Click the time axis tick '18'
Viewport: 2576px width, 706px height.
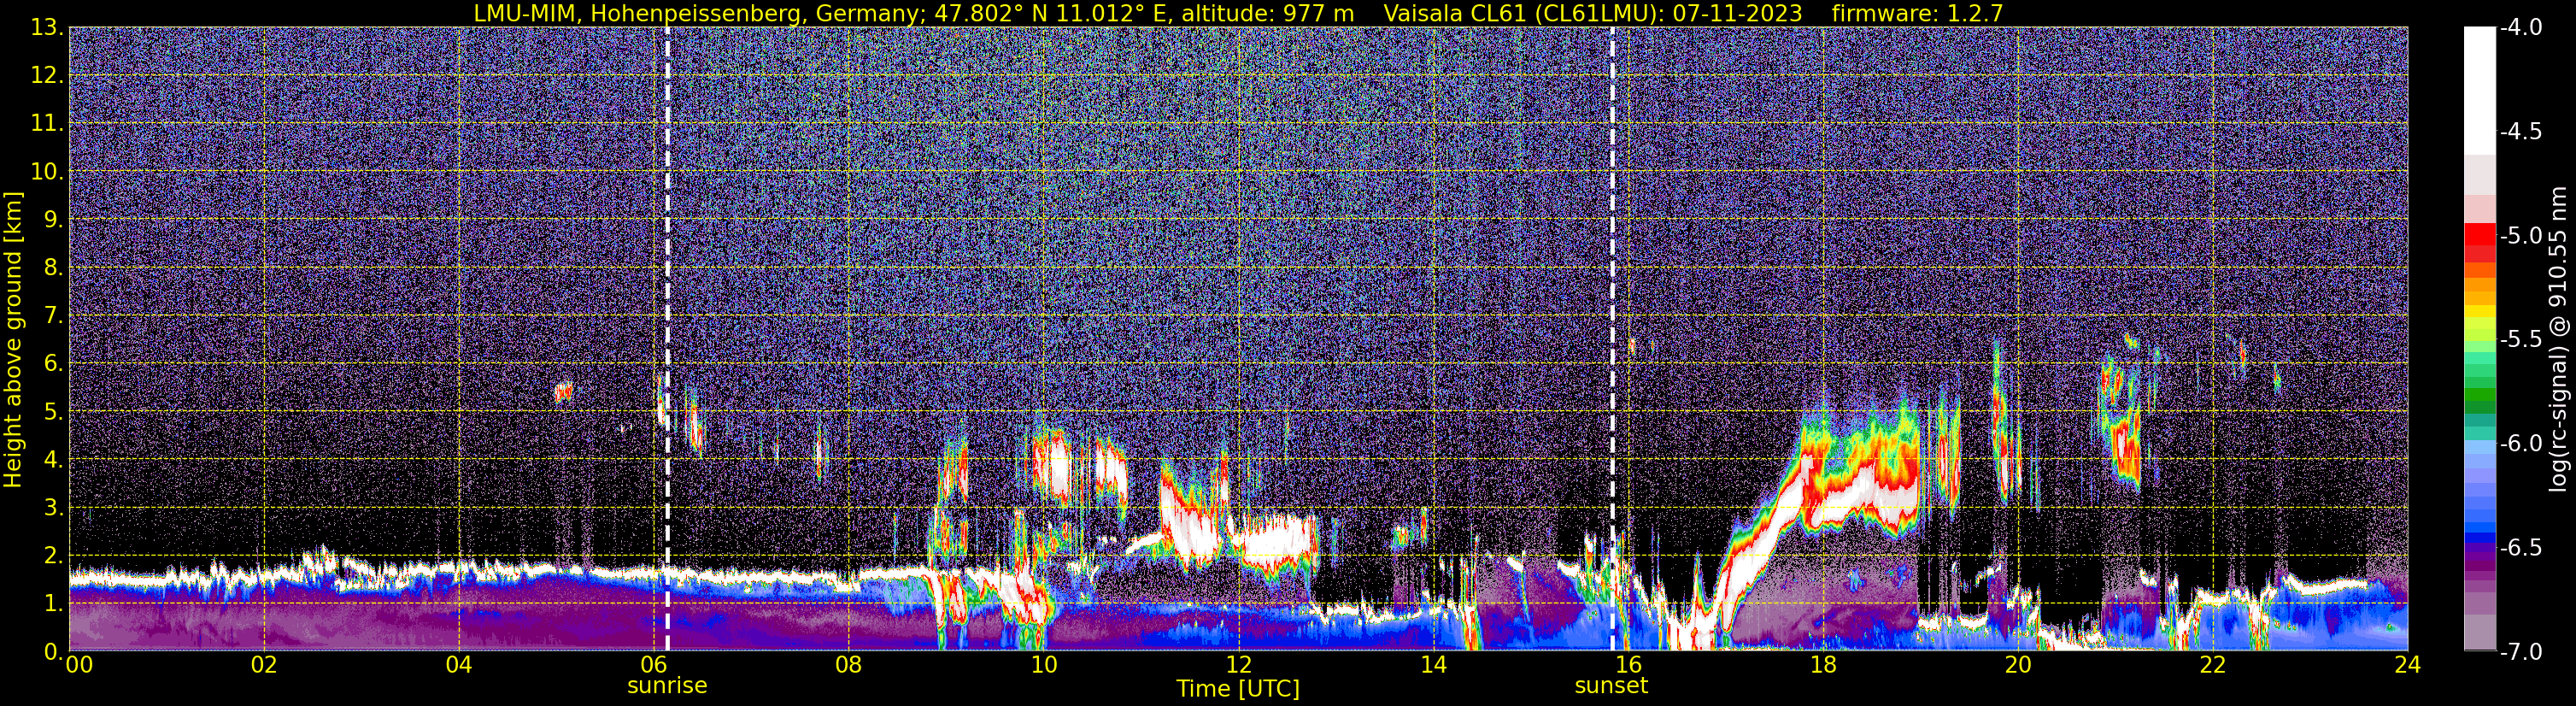[1823, 666]
